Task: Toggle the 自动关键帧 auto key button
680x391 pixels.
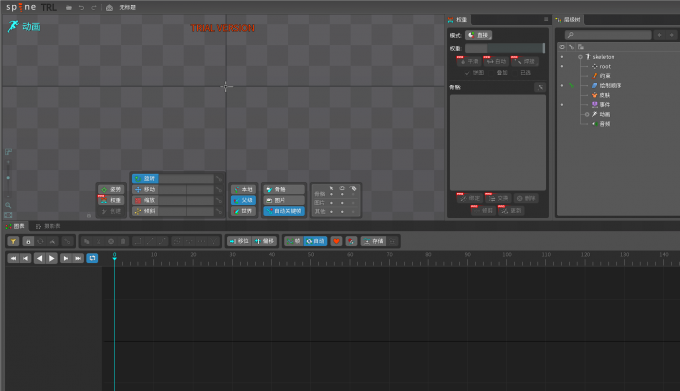Action: click(284, 211)
